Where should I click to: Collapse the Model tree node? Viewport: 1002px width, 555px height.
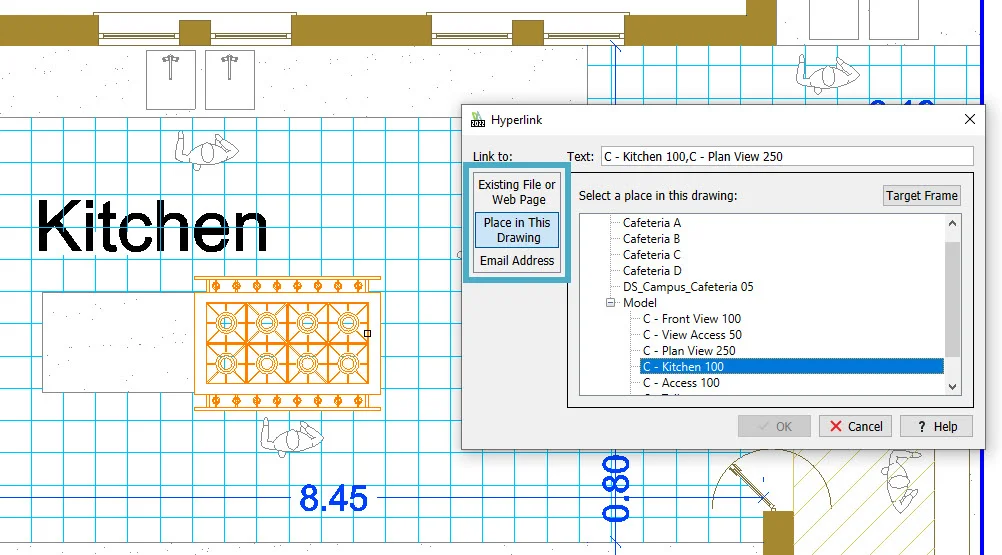tap(611, 303)
